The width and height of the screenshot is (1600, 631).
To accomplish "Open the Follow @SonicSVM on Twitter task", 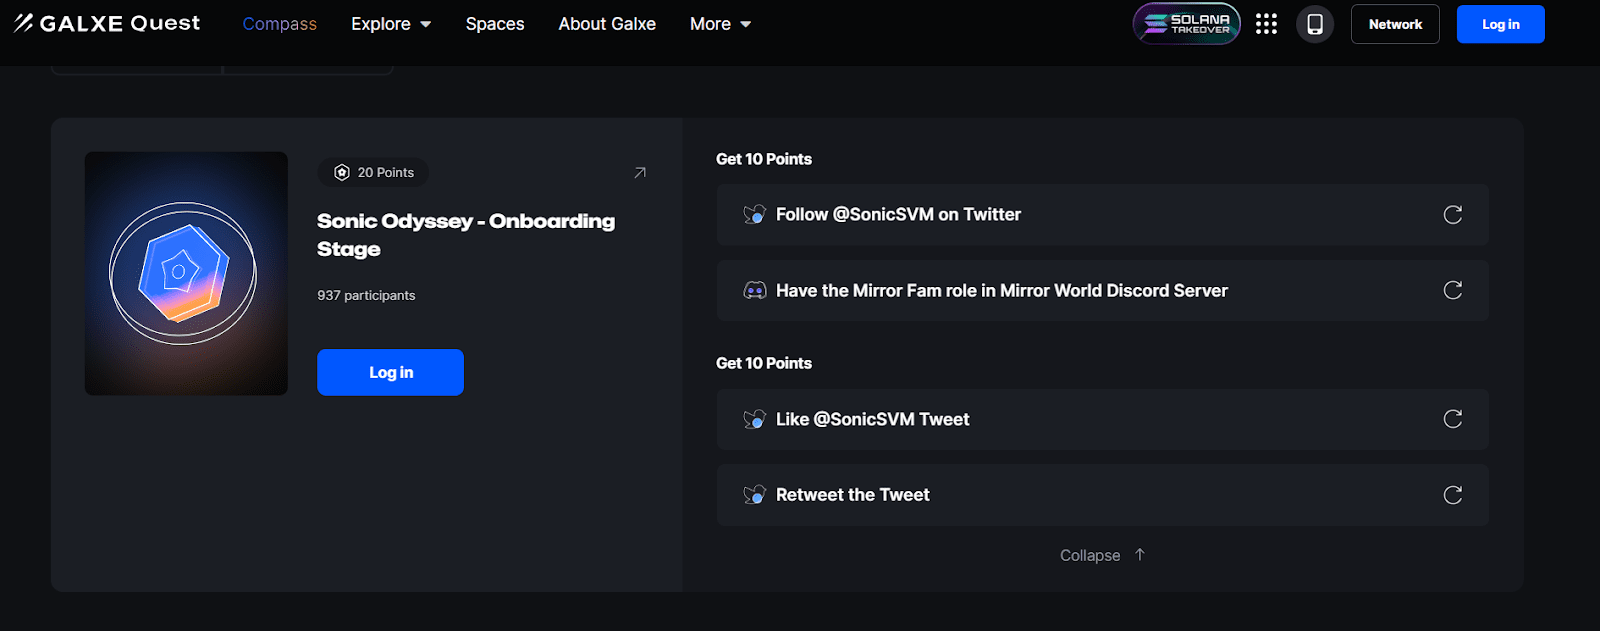I will [898, 215].
